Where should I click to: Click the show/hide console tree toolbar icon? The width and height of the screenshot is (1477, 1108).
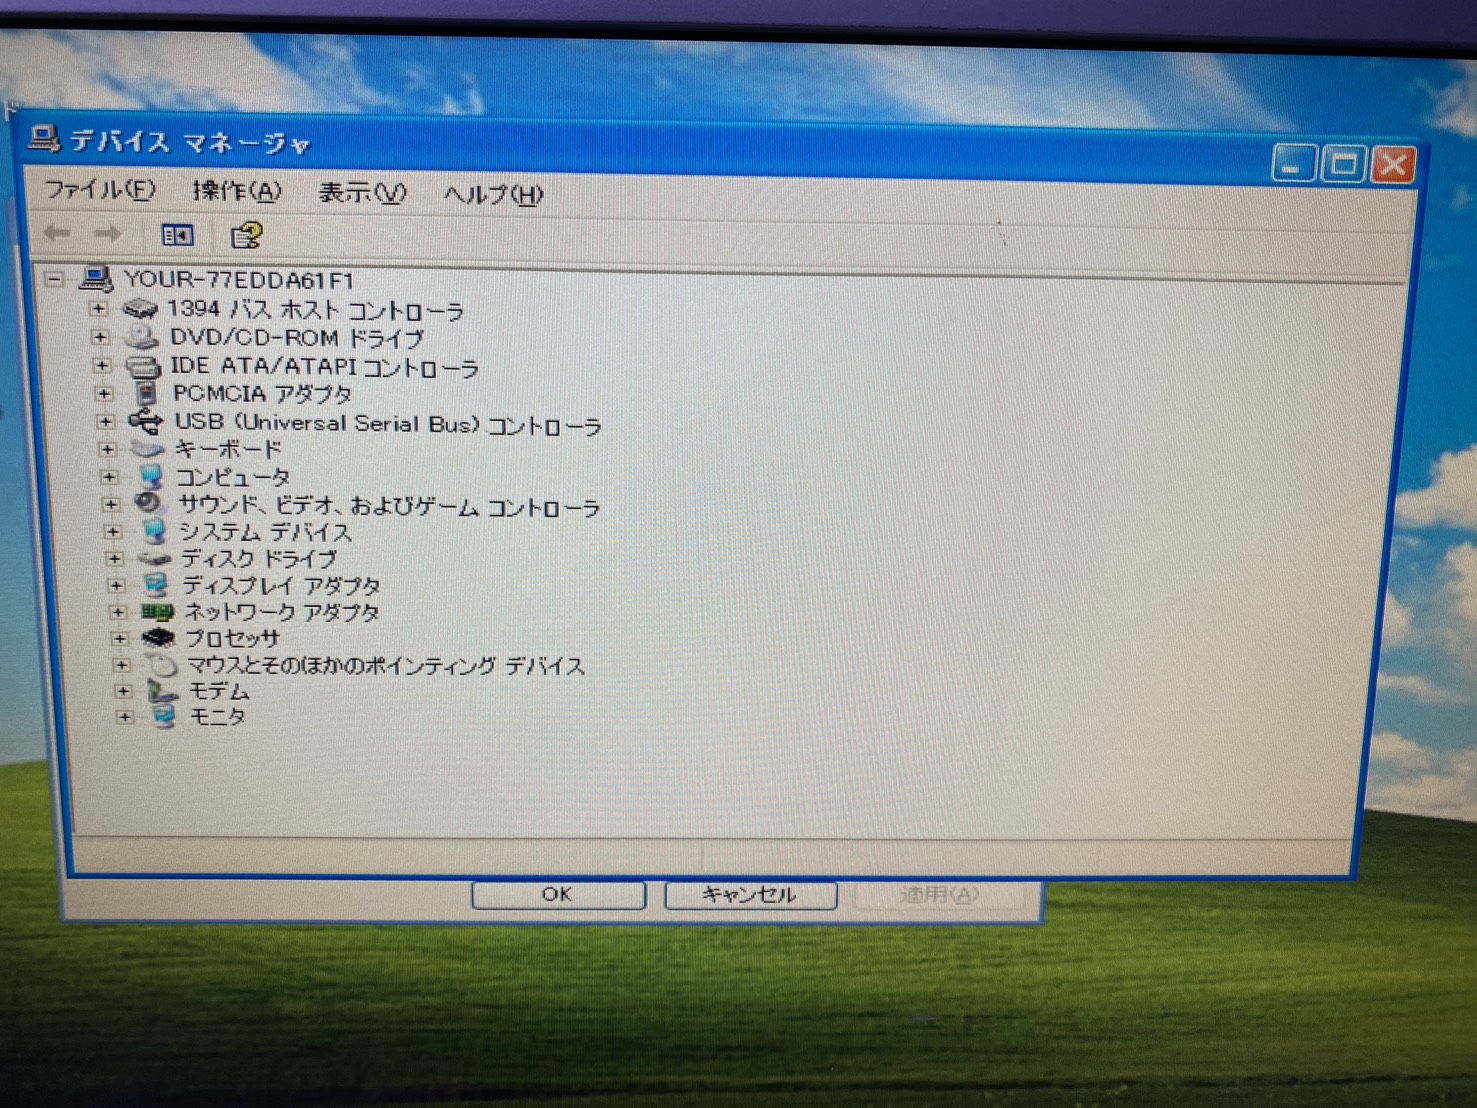coord(177,235)
